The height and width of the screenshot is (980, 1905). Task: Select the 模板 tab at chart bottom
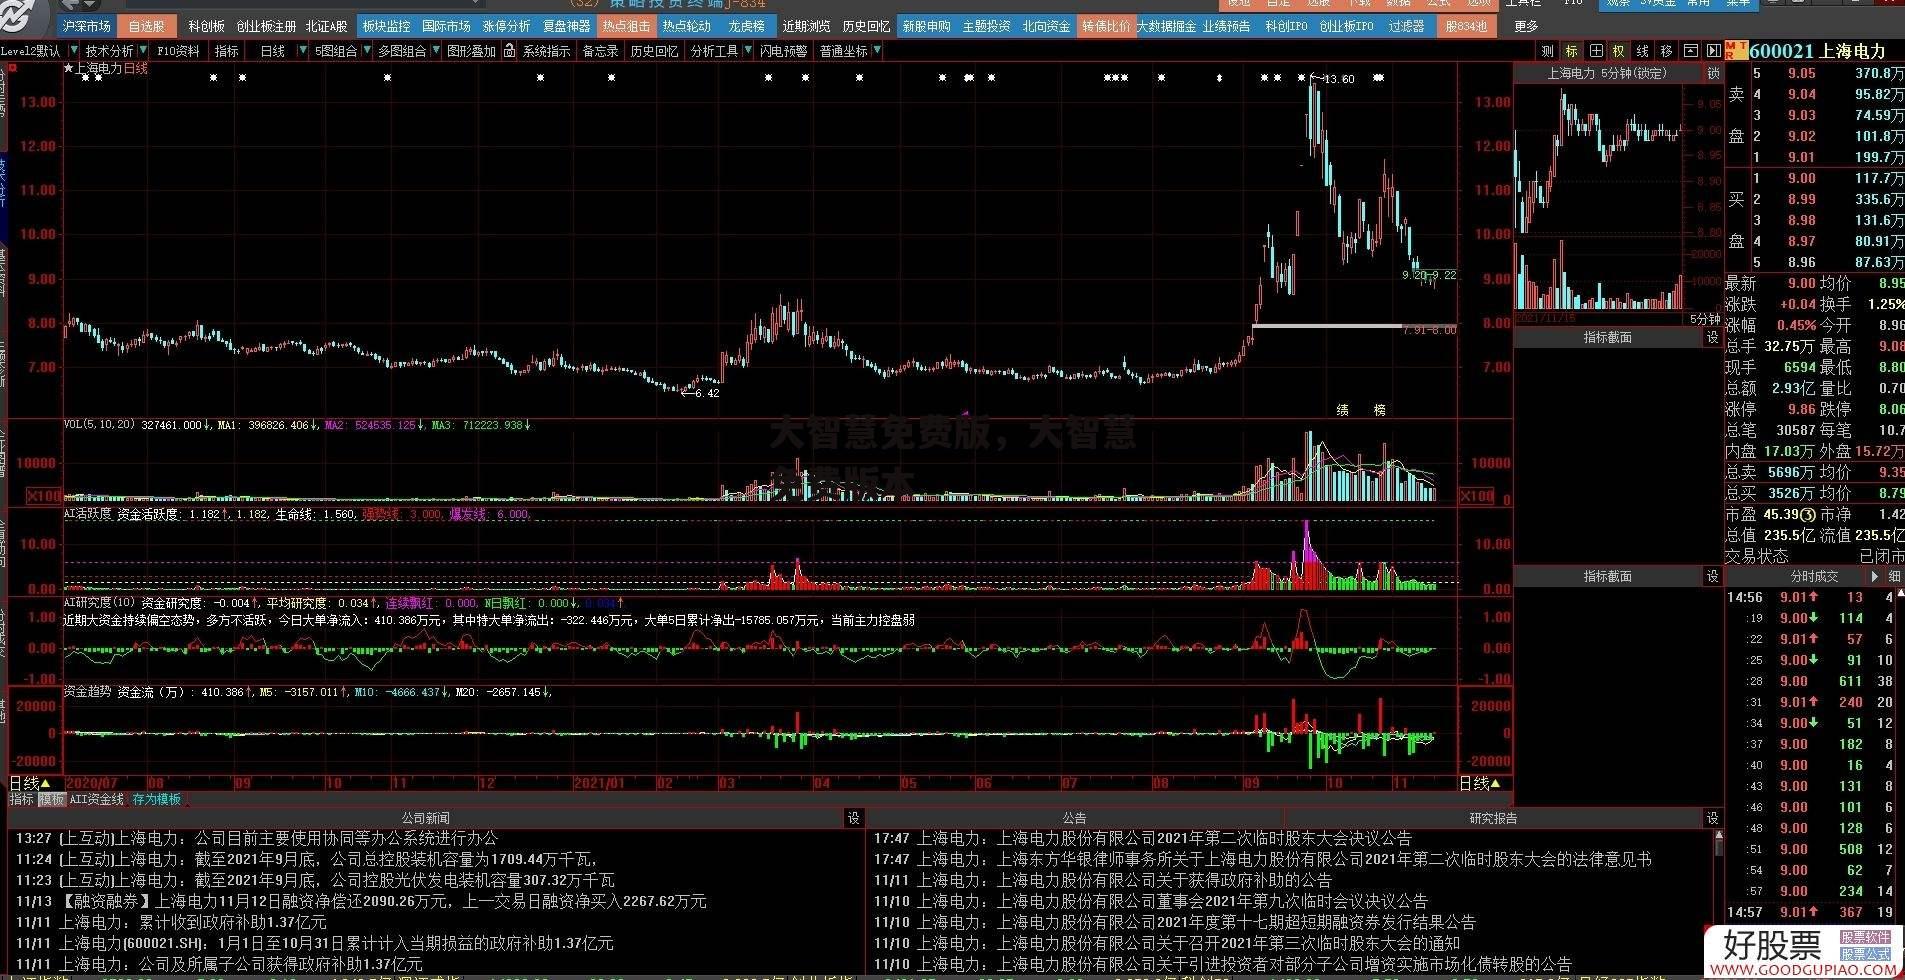pos(51,800)
